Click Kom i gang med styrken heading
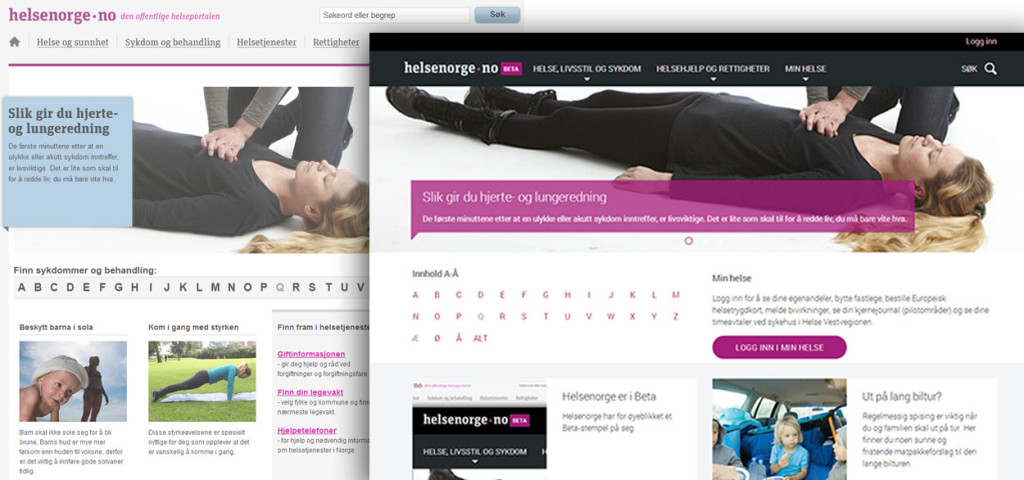Image resolution: width=1024 pixels, height=480 pixels. [194, 327]
